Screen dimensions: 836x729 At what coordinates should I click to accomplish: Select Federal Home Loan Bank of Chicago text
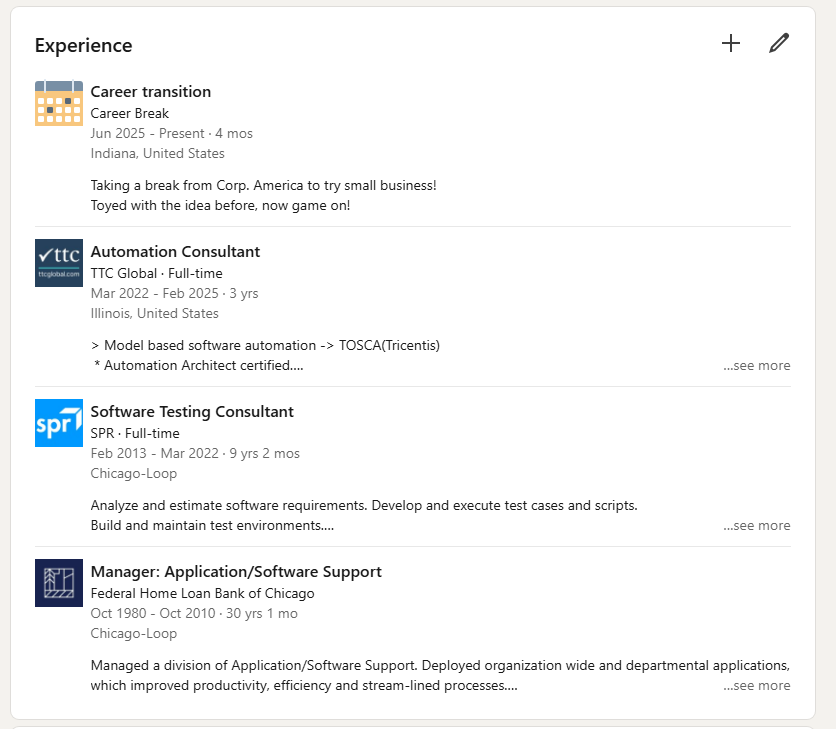pos(203,594)
